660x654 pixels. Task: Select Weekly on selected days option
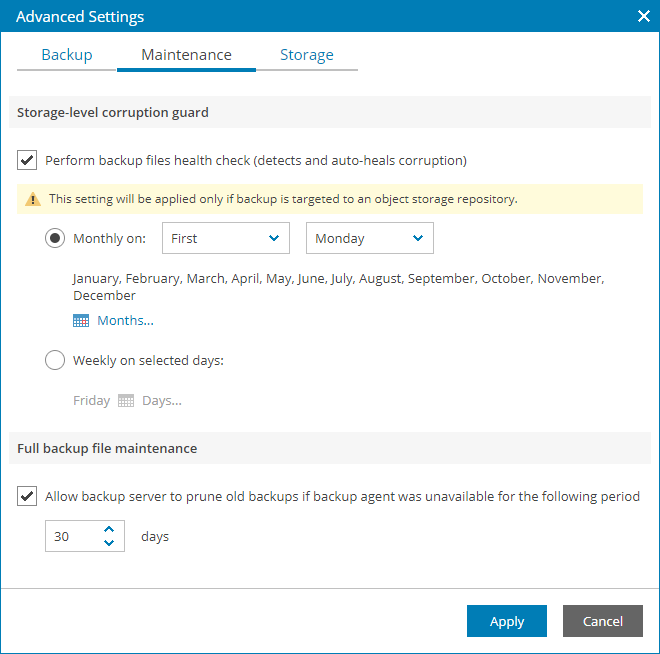pos(55,360)
